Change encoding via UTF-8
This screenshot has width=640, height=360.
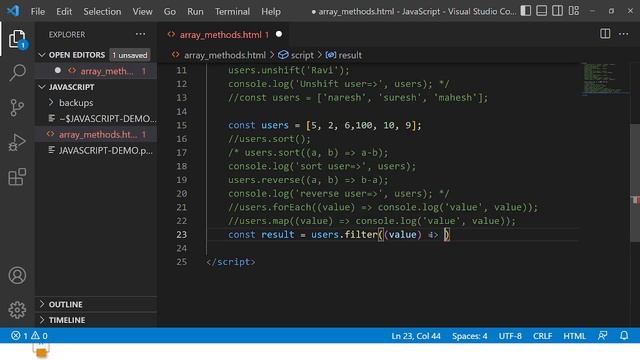point(510,336)
